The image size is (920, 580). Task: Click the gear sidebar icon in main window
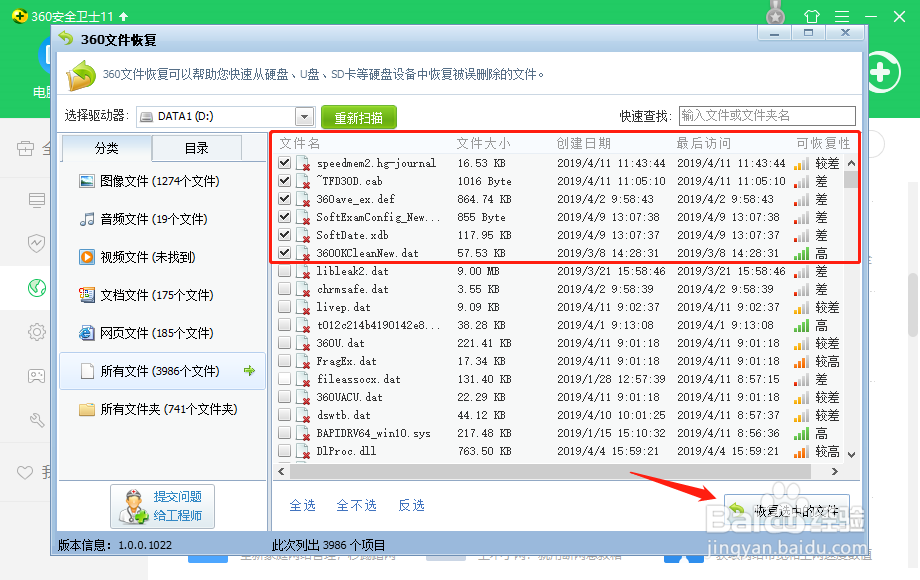(36, 333)
